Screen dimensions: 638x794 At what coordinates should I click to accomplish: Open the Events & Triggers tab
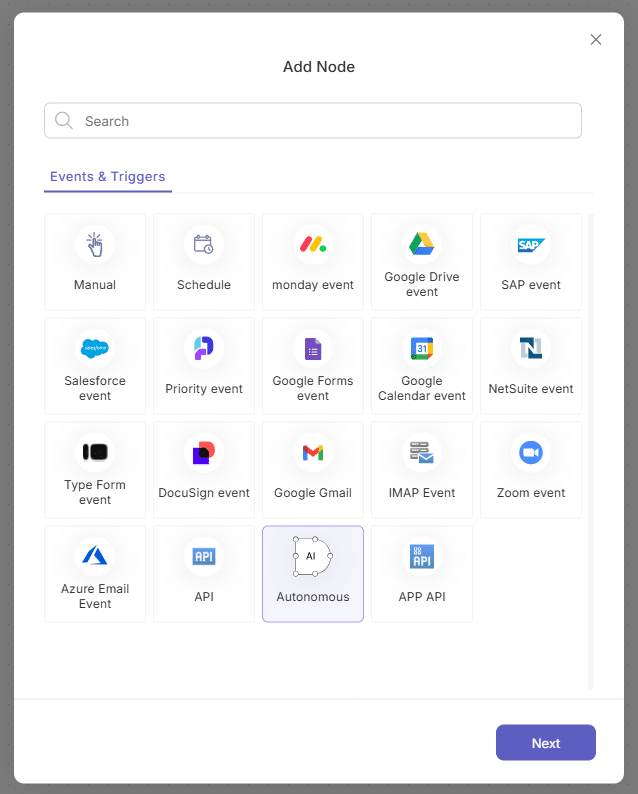point(107,177)
